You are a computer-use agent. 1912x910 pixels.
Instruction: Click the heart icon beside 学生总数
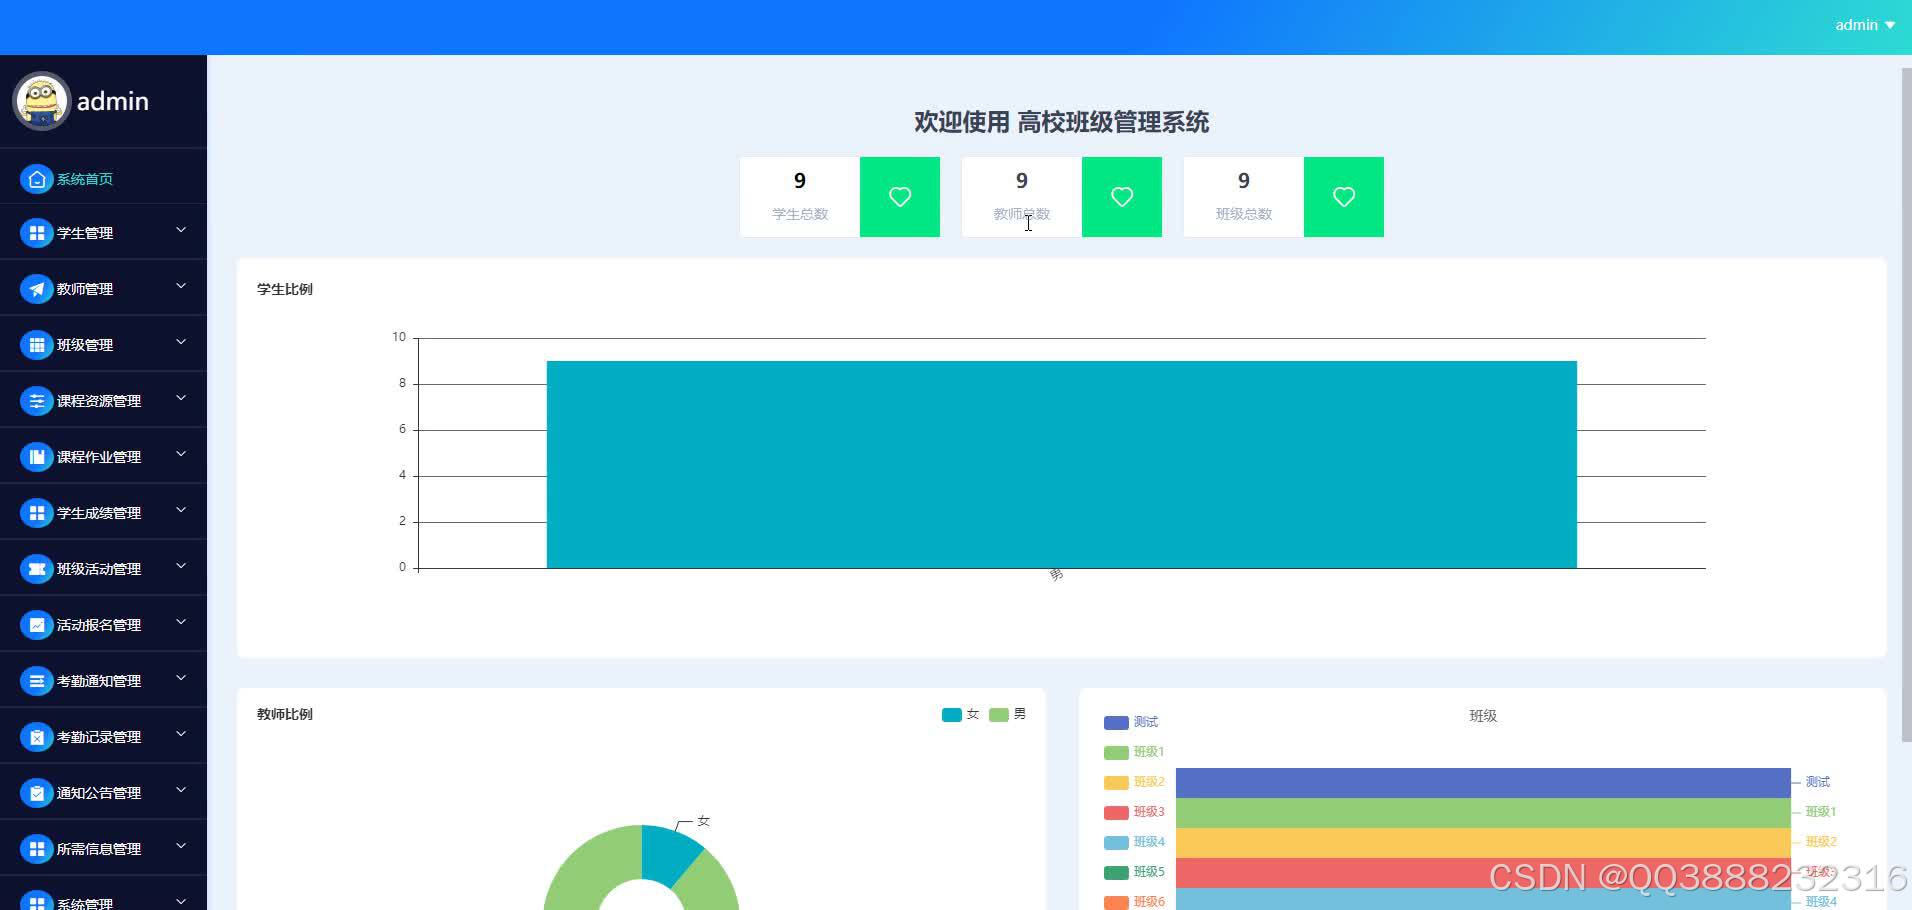click(x=900, y=197)
